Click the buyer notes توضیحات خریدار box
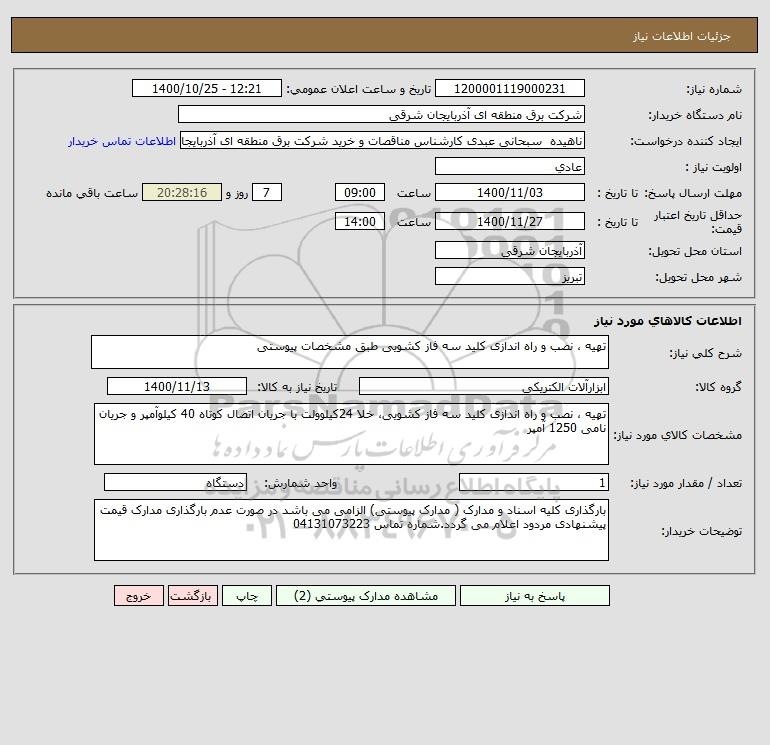 tap(351, 530)
